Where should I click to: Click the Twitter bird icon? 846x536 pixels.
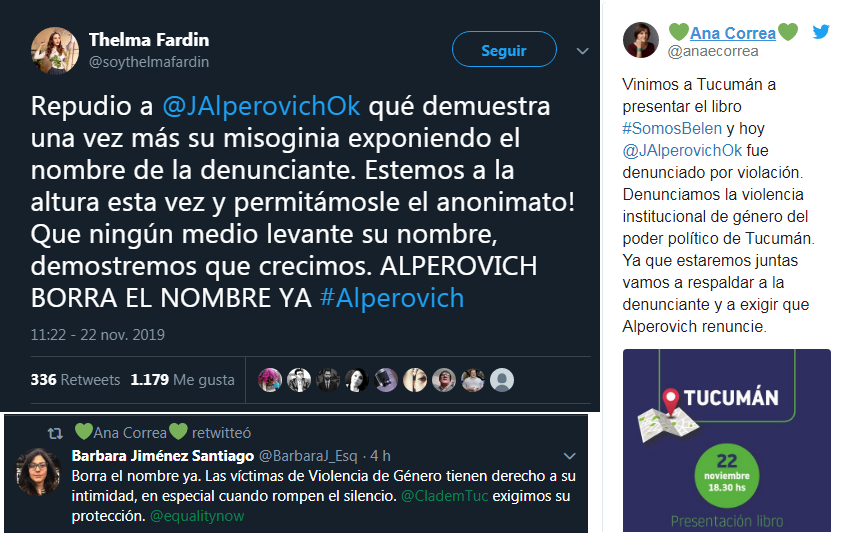821,32
